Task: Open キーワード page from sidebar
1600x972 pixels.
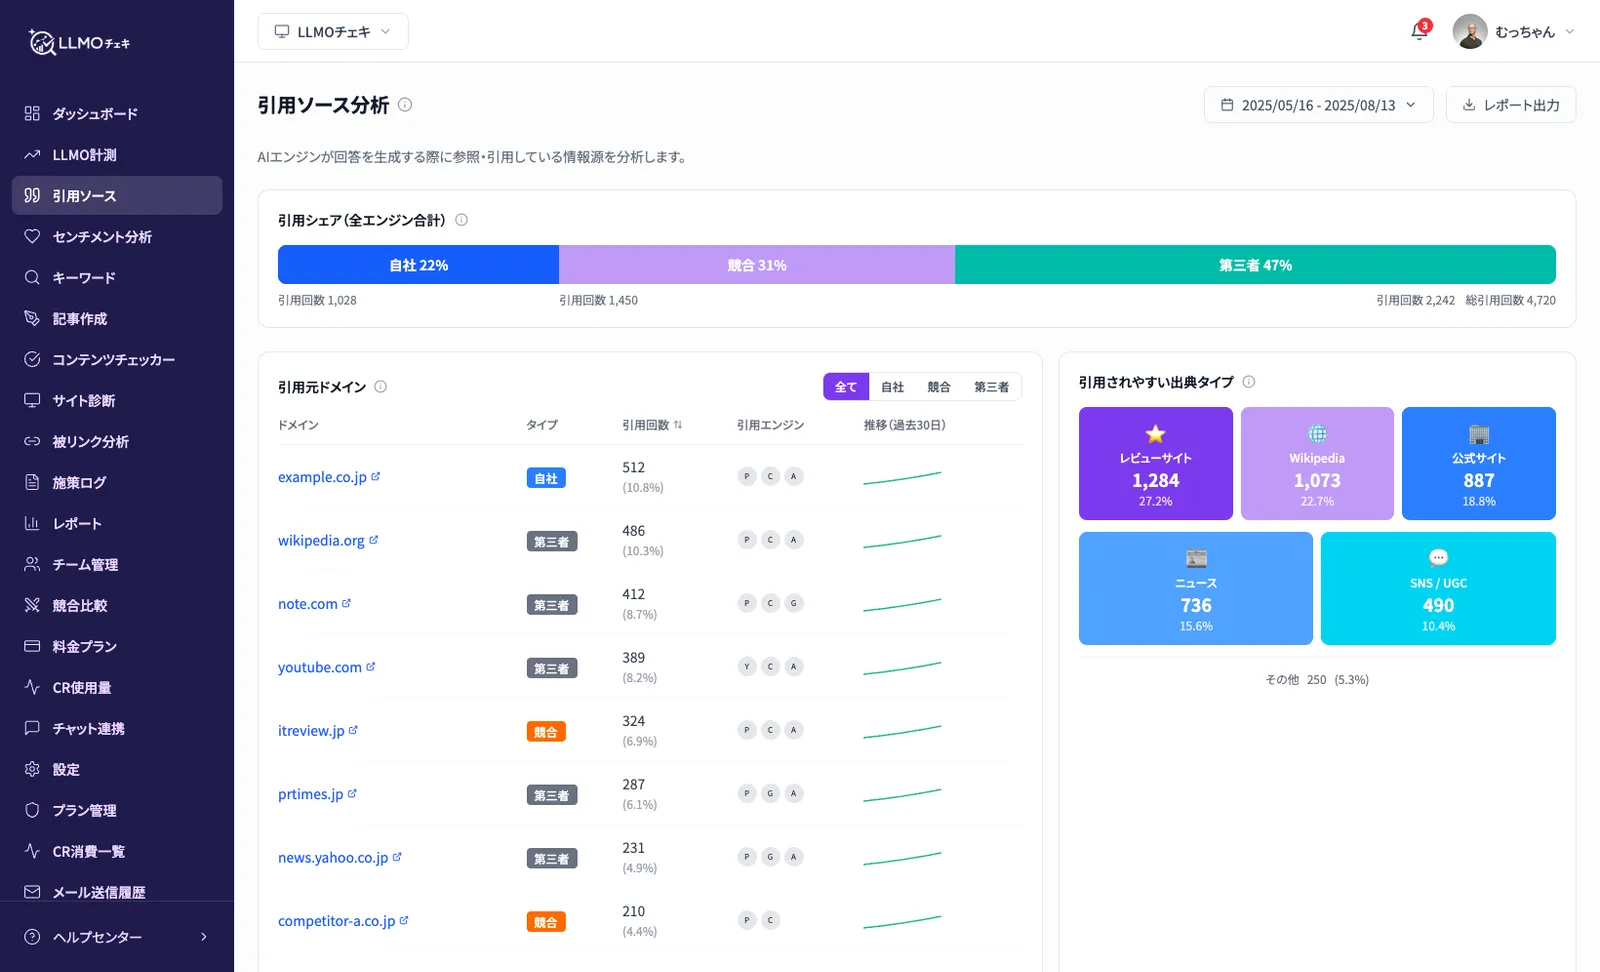Action: pos(117,278)
